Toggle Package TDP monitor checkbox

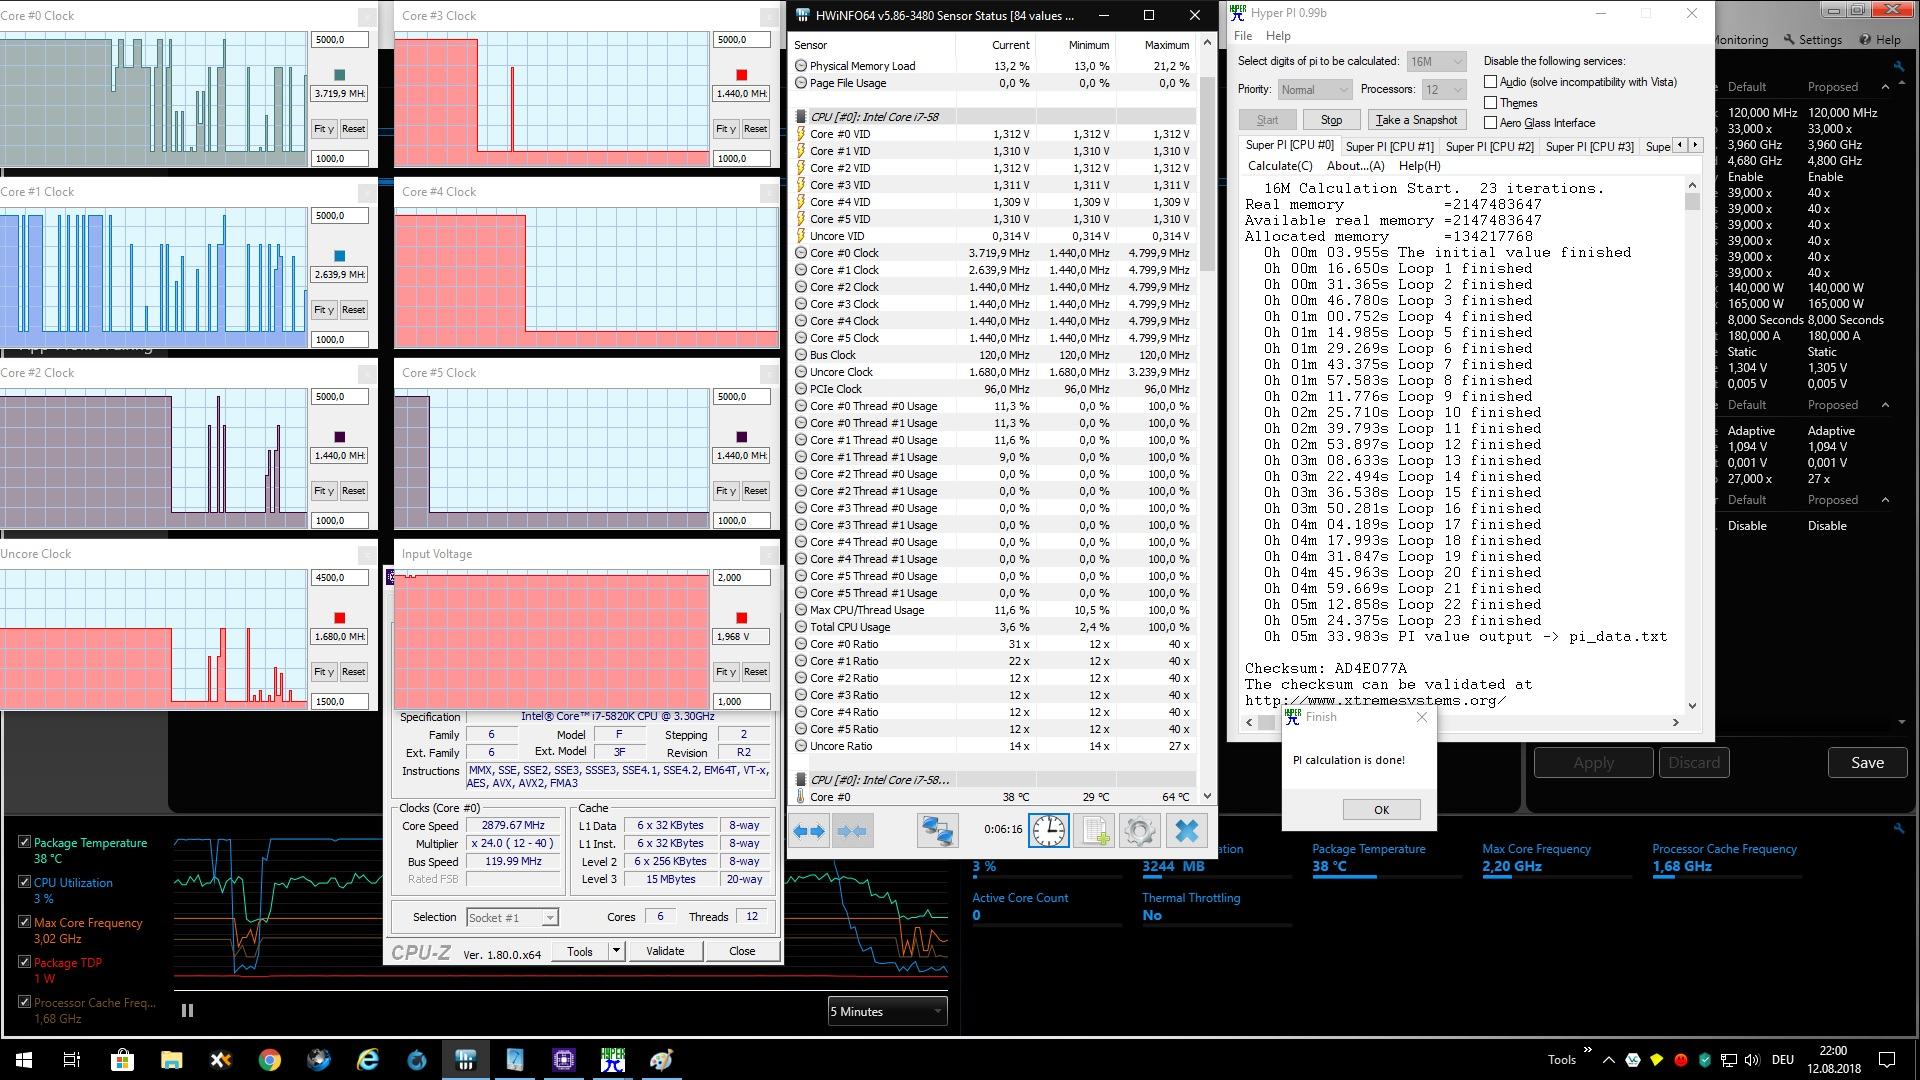24,962
